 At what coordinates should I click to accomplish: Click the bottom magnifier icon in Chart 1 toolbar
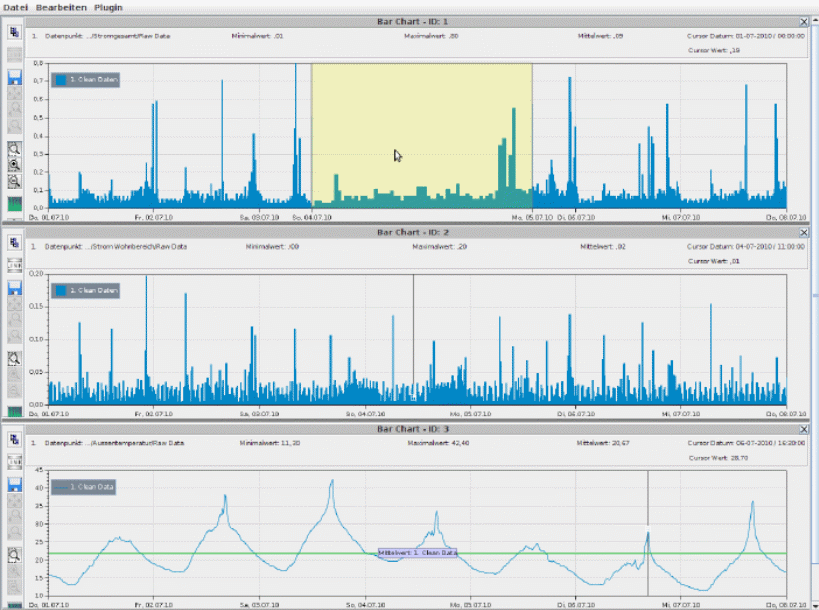(x=15, y=182)
